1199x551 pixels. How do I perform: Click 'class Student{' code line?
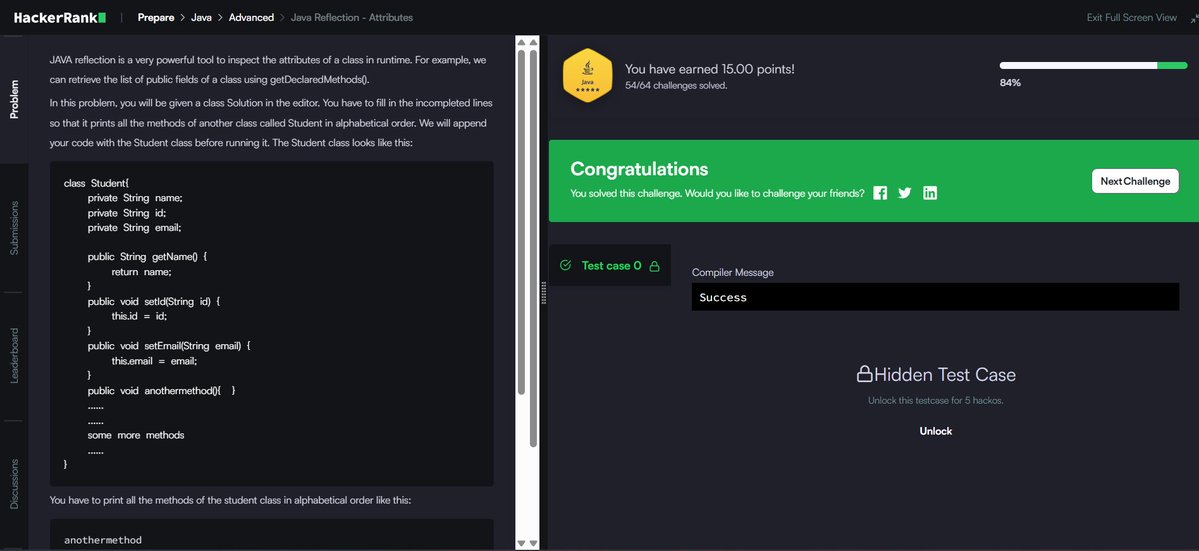pos(97,183)
